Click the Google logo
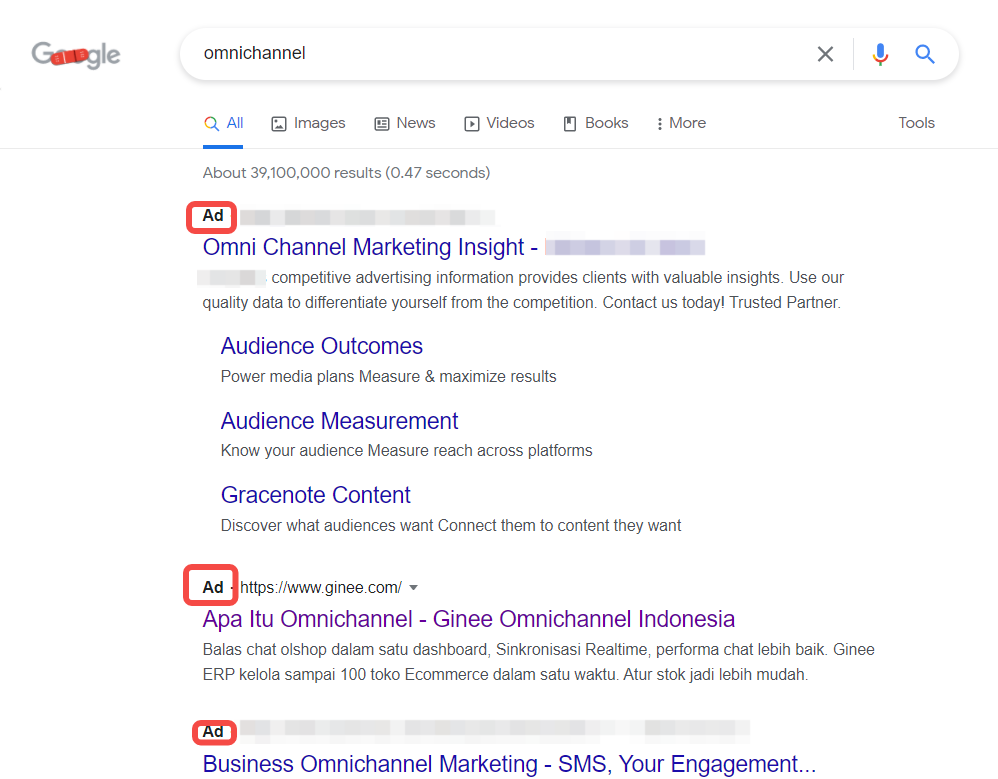Screen dimensions: 998x779 coord(76,55)
